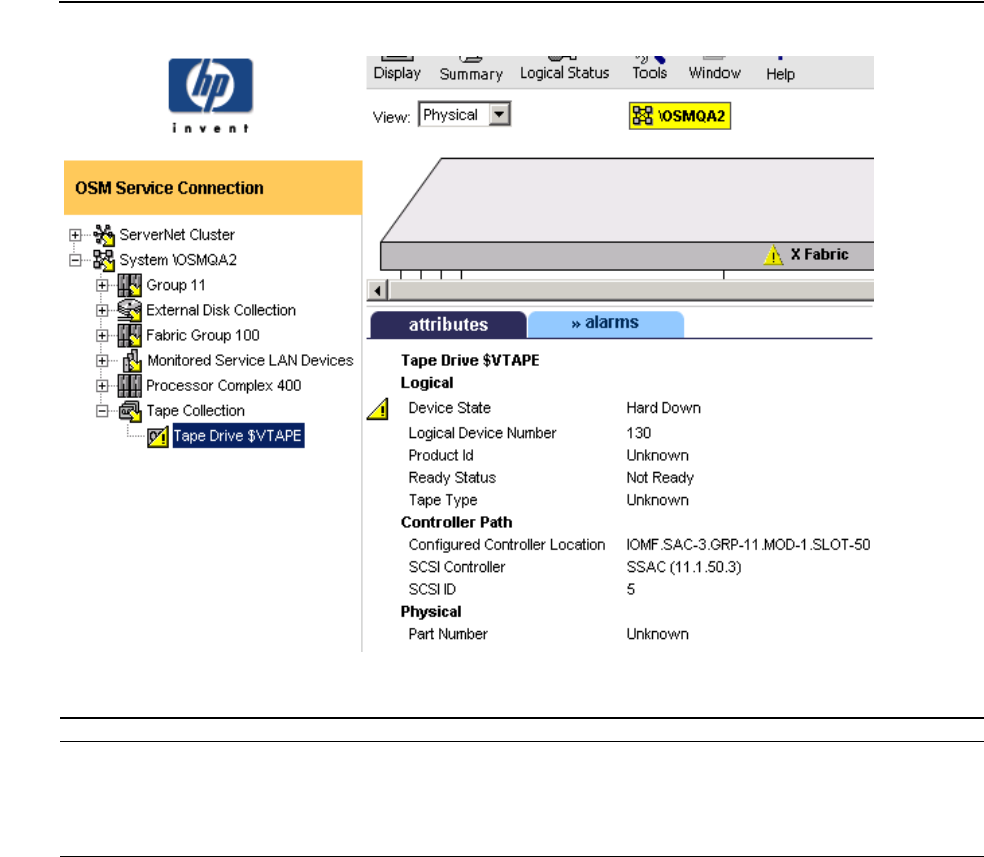Image resolution: width=984 pixels, height=857 pixels.
Task: Click the yellow \OSMQA2 system button
Action: click(678, 117)
